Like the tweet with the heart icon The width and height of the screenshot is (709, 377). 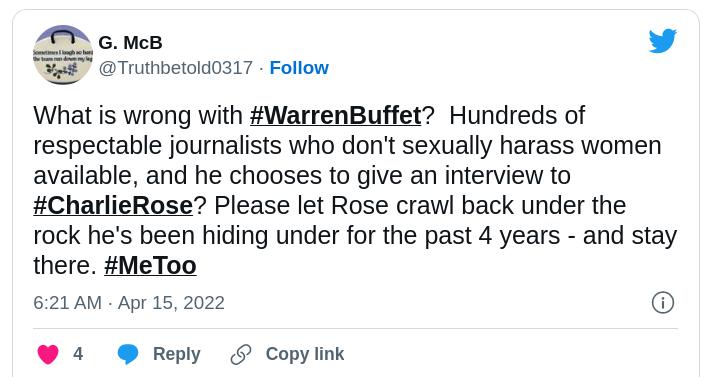(x=48, y=354)
